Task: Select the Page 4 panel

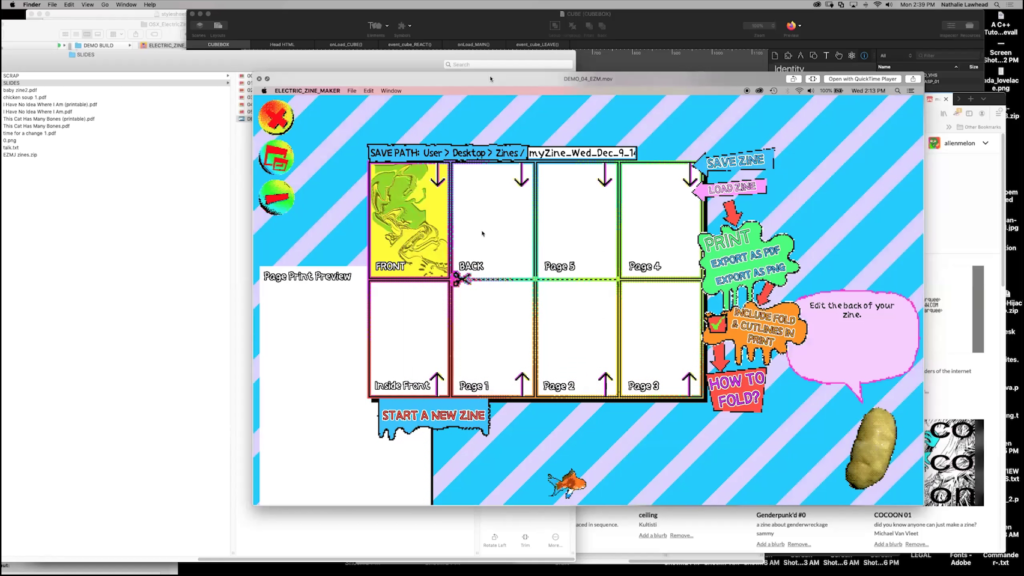Action: pos(661,219)
